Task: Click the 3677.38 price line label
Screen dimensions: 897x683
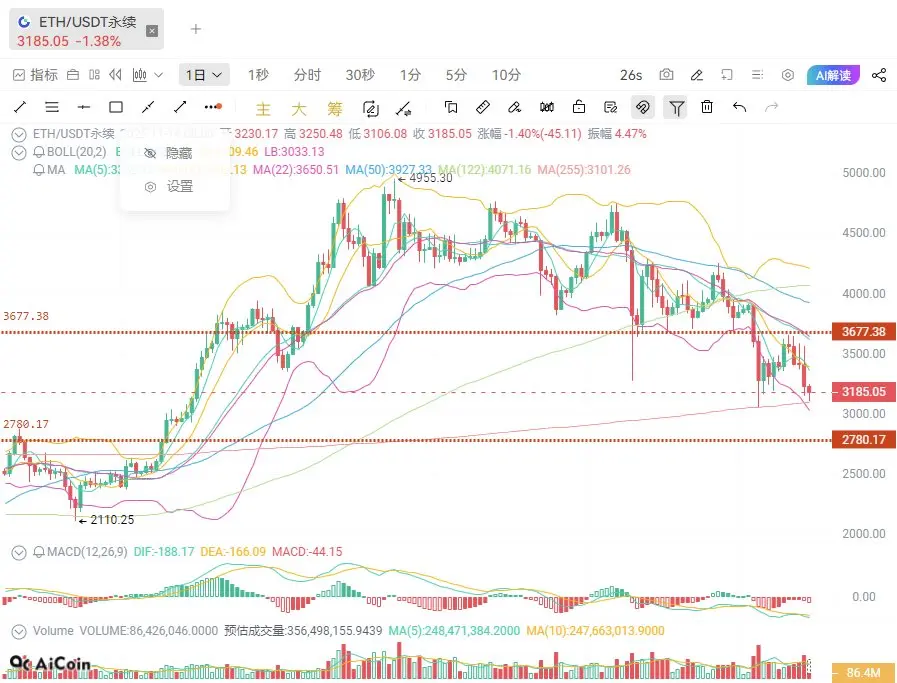Action: pyautogui.click(x=863, y=332)
